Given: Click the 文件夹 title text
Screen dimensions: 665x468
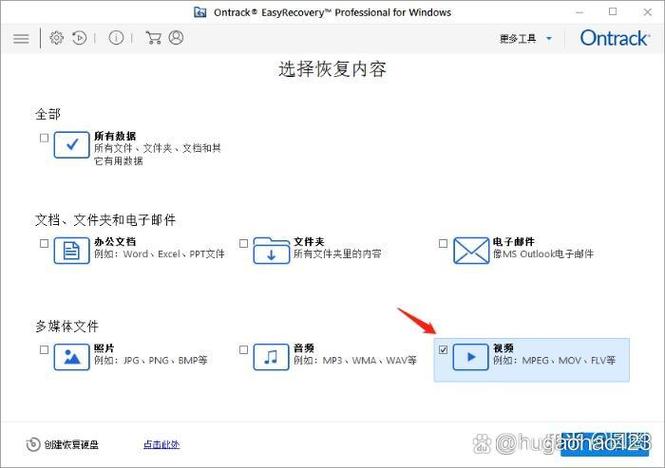Looking at the screenshot, I should click(309, 241).
